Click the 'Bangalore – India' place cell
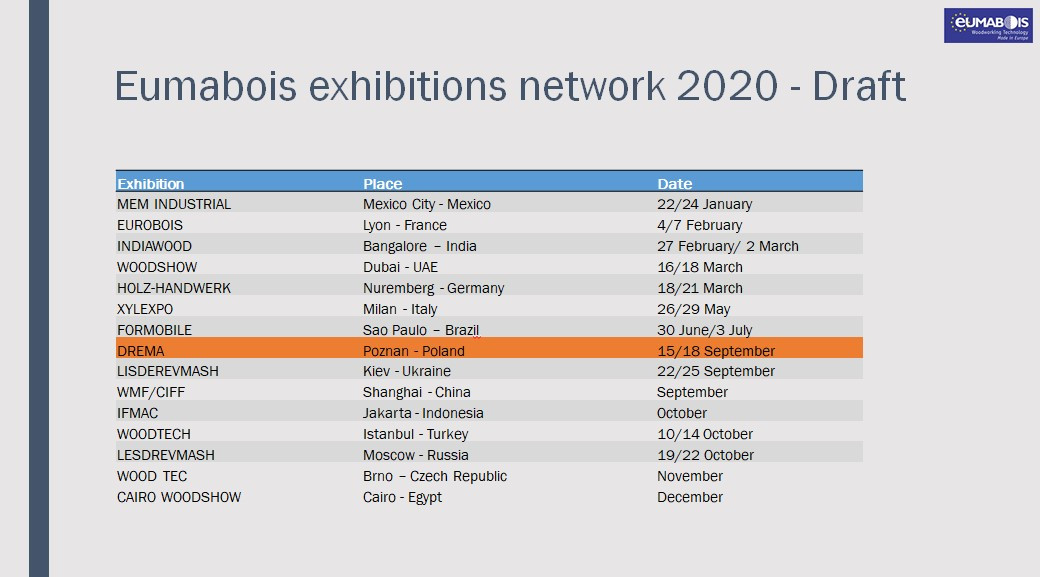The image size is (1040, 577). (419, 246)
